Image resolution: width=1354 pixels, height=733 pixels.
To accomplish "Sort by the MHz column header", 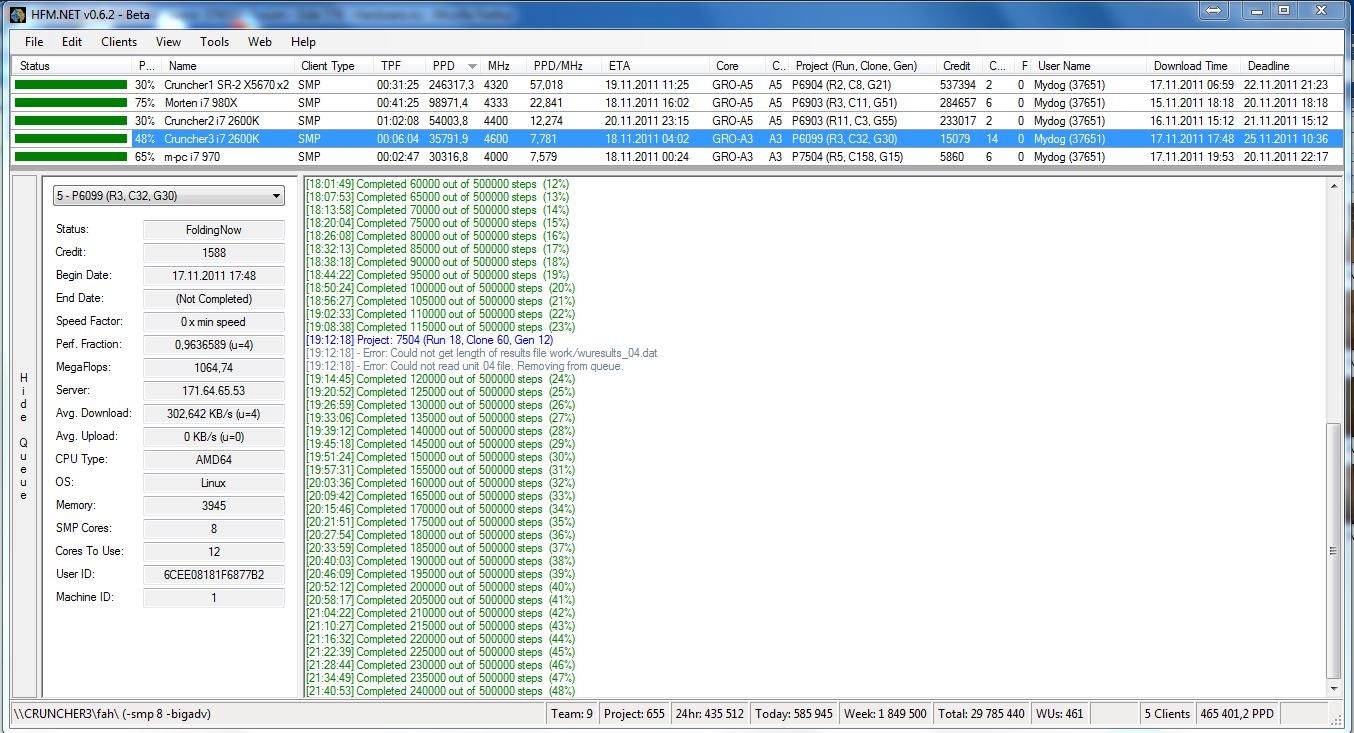I will click(504, 66).
